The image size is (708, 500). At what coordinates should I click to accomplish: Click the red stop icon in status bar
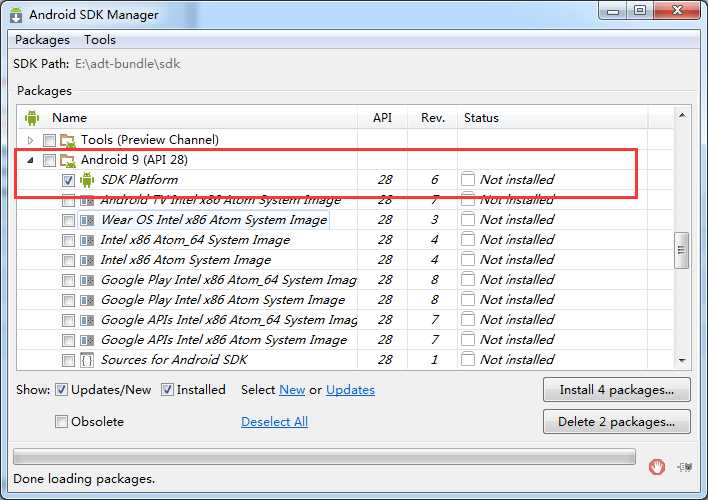tap(657, 467)
